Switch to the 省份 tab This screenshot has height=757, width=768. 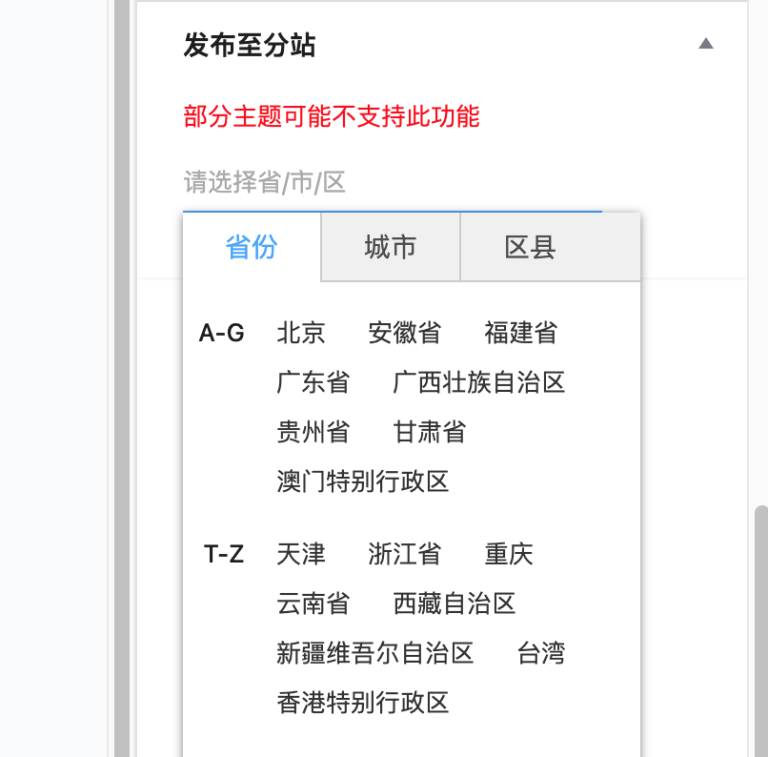pyautogui.click(x=251, y=248)
